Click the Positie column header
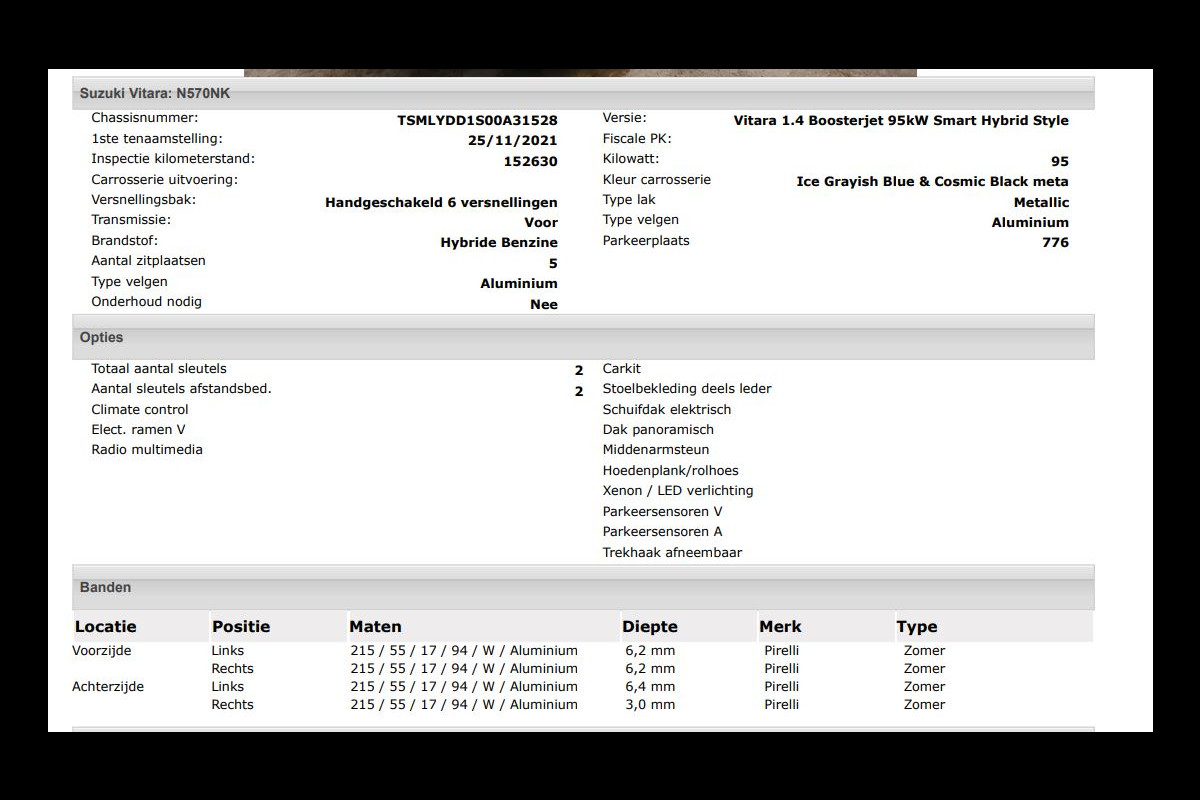Screen dimensions: 1200x800 (241, 627)
